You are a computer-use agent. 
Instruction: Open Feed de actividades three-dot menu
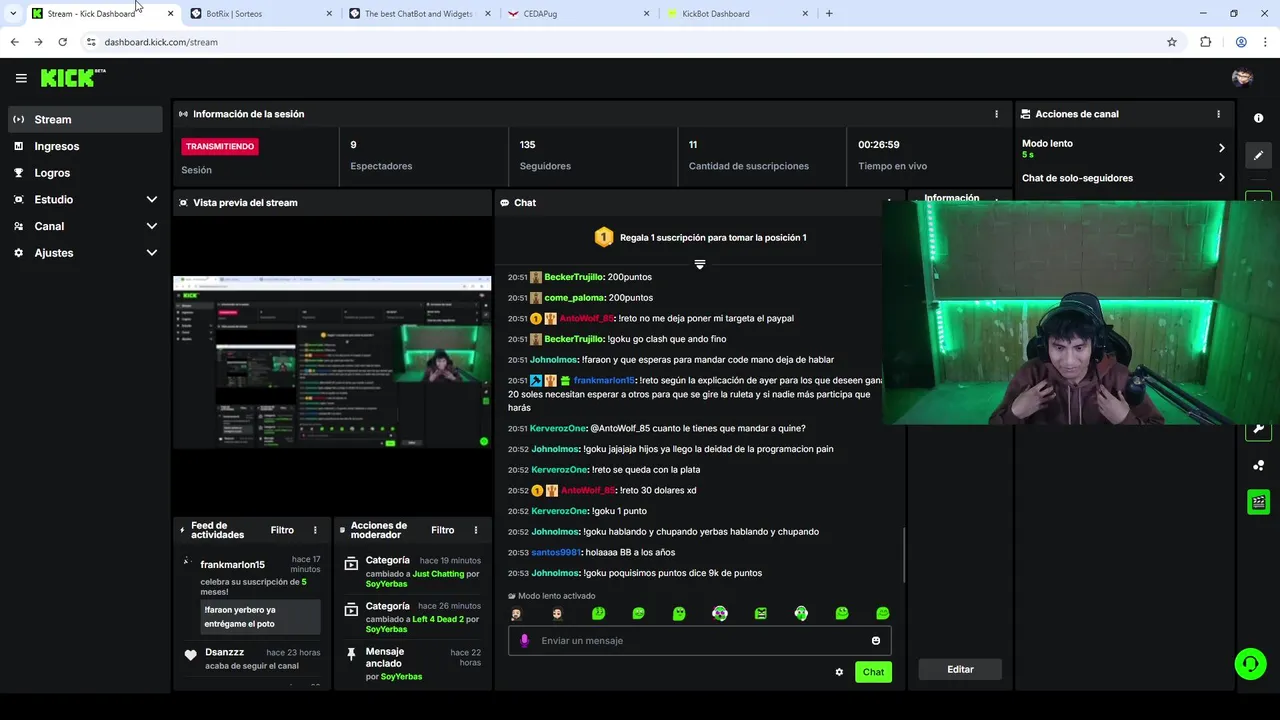315,530
